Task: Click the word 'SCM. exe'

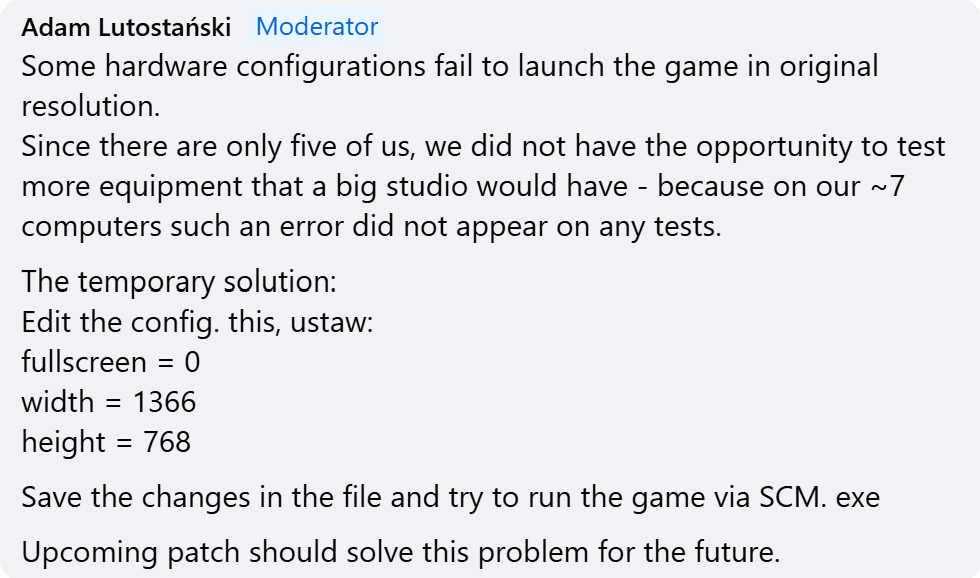Action: 819,497
